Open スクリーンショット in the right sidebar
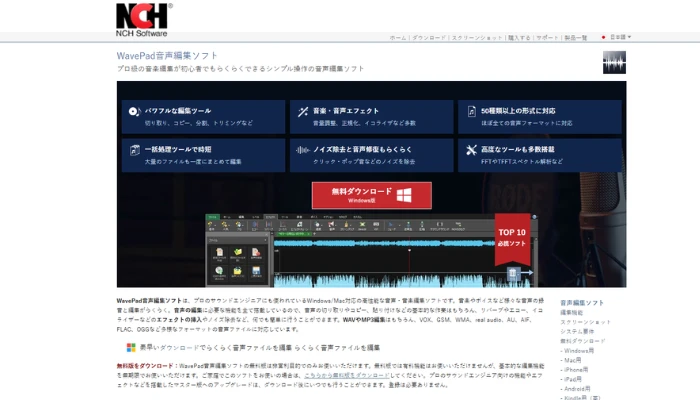Image resolution: width=700 pixels, height=400 pixels. pyautogui.click(x=585, y=322)
